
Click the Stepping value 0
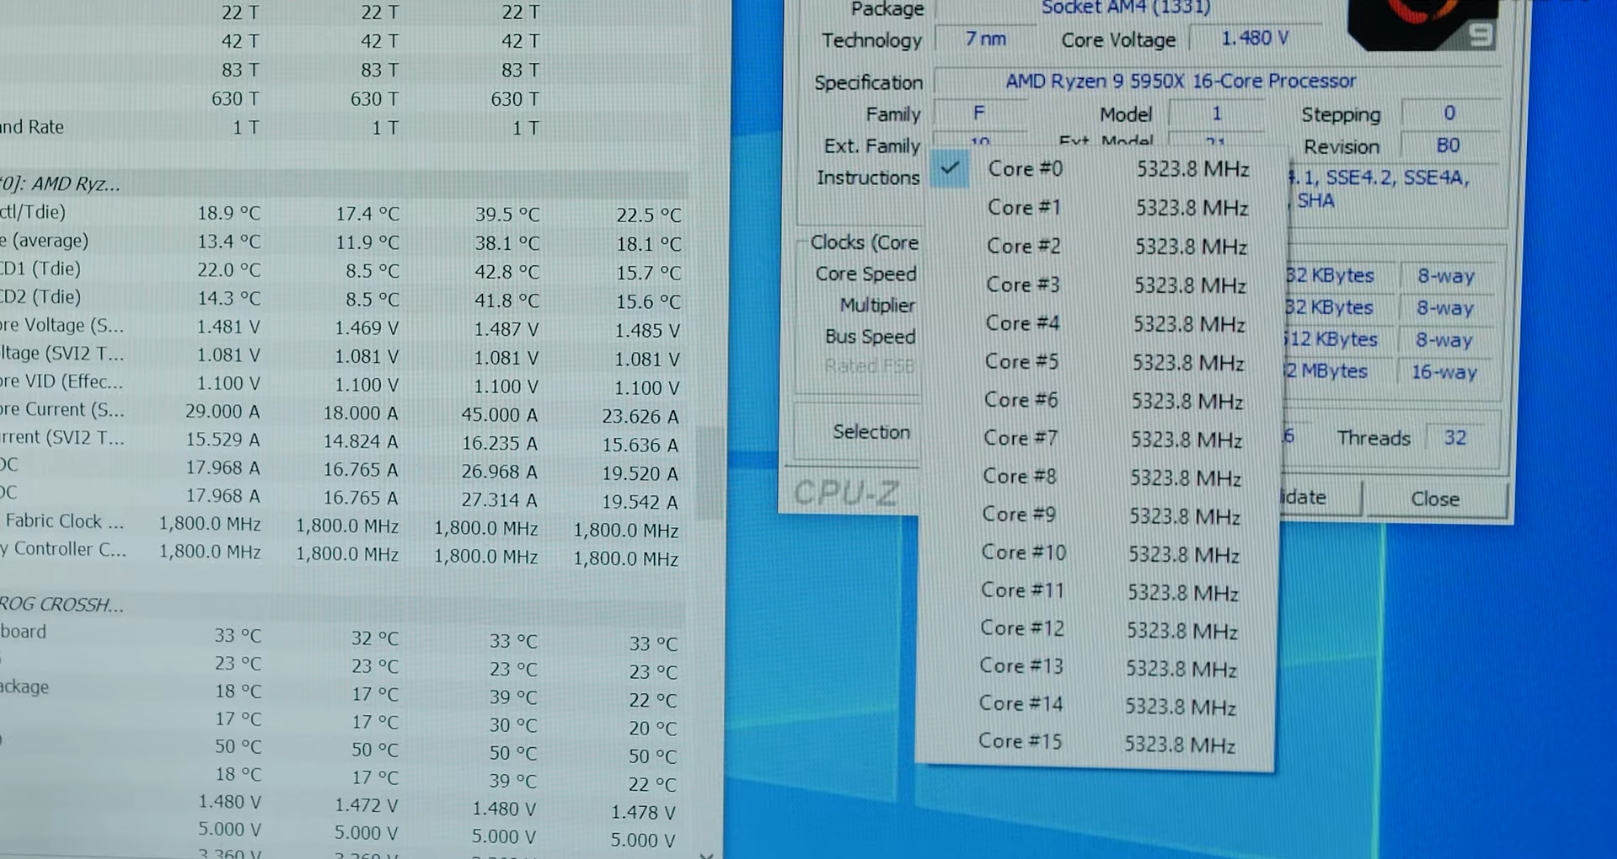coord(1449,114)
